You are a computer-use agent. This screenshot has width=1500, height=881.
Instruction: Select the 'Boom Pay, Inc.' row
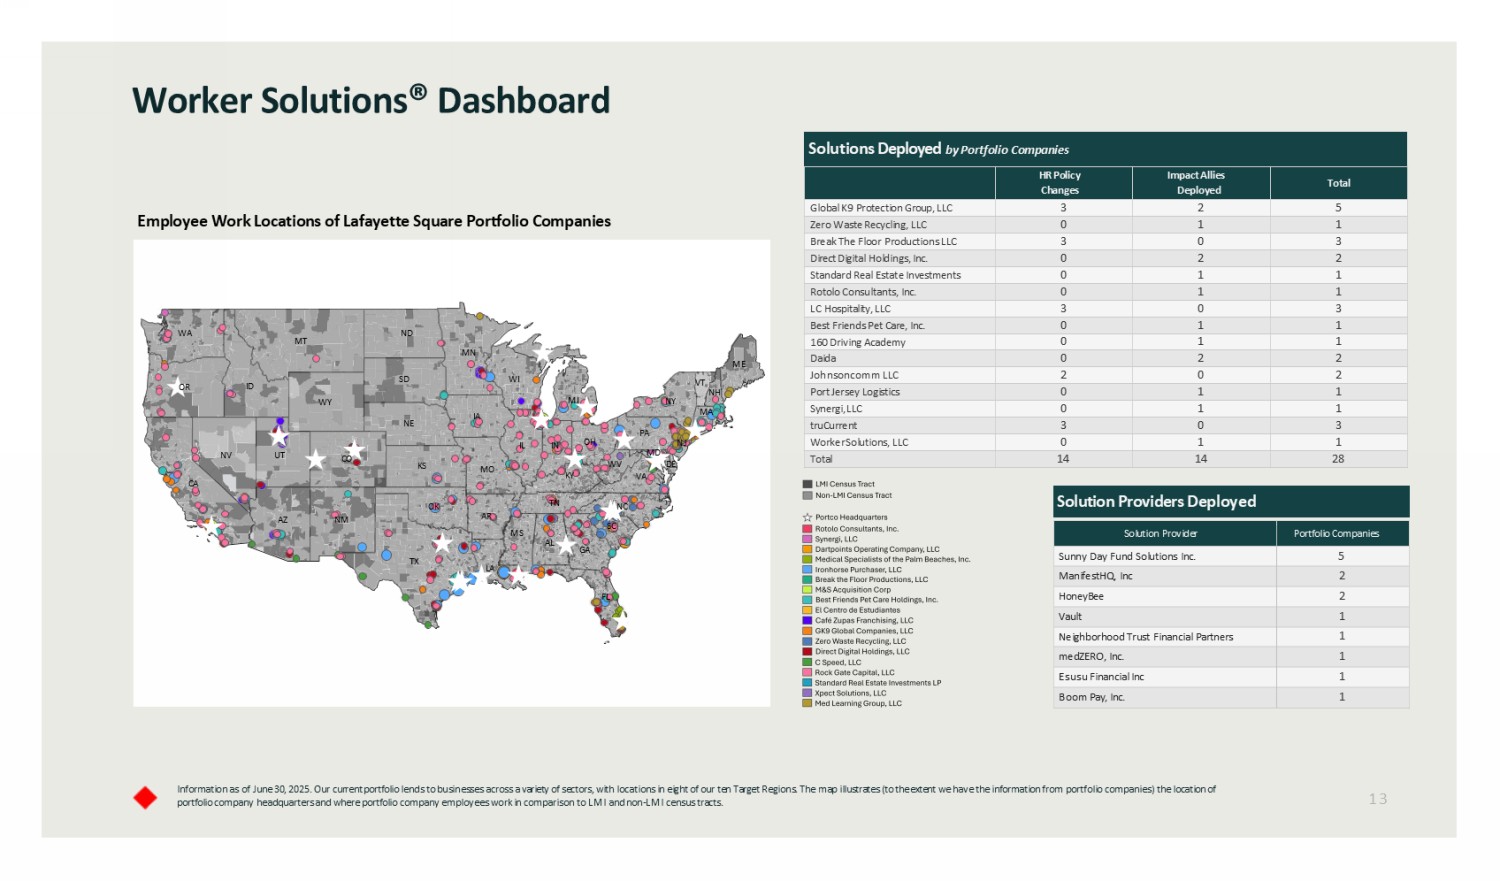click(x=1231, y=697)
